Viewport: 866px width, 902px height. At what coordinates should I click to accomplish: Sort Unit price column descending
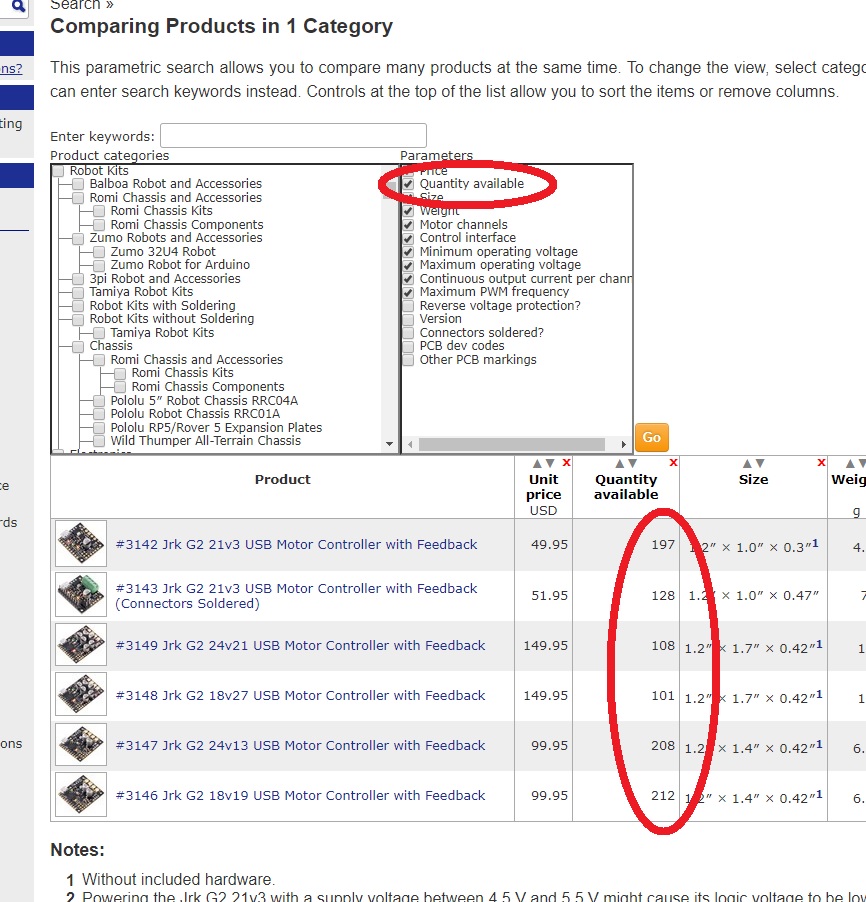550,463
